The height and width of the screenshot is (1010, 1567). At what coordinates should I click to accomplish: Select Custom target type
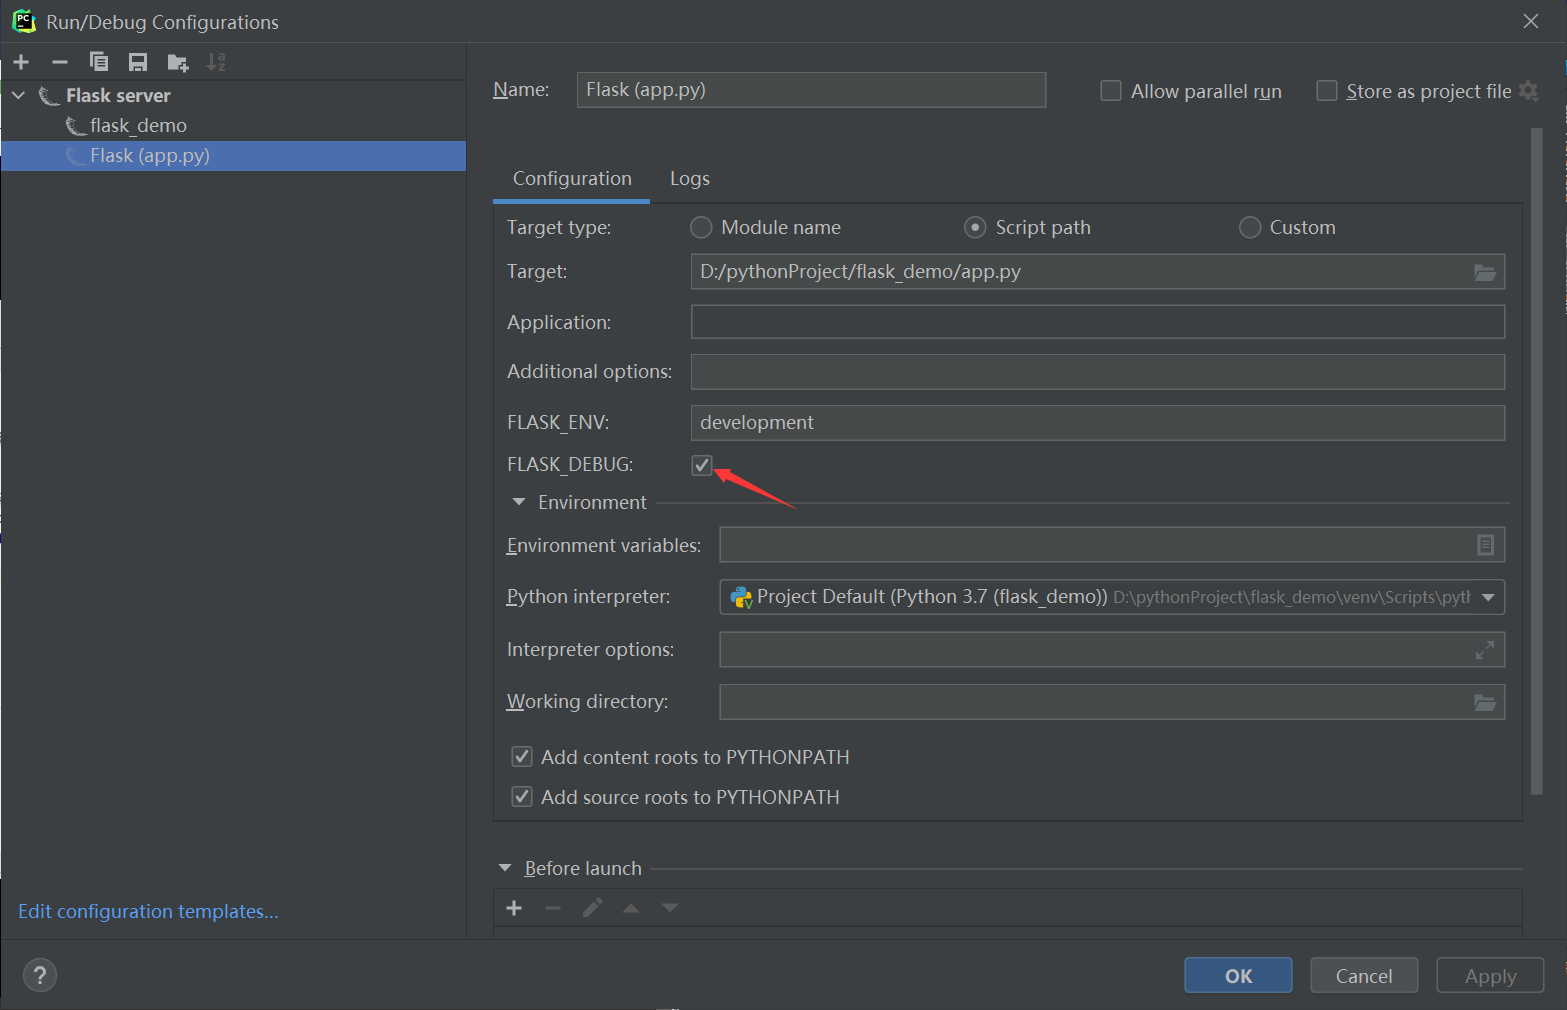click(x=1250, y=228)
